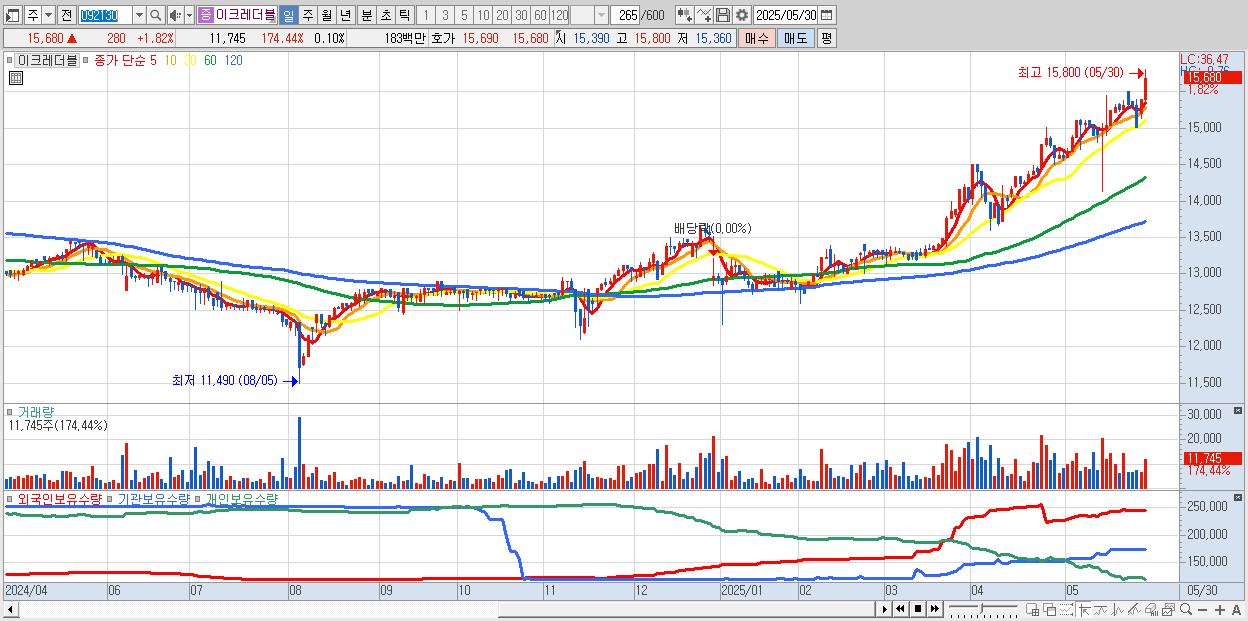Screen dimensions: 1248x621
Task: Click the bottom toolbar zoom magnifier icon
Action: 1186,609
